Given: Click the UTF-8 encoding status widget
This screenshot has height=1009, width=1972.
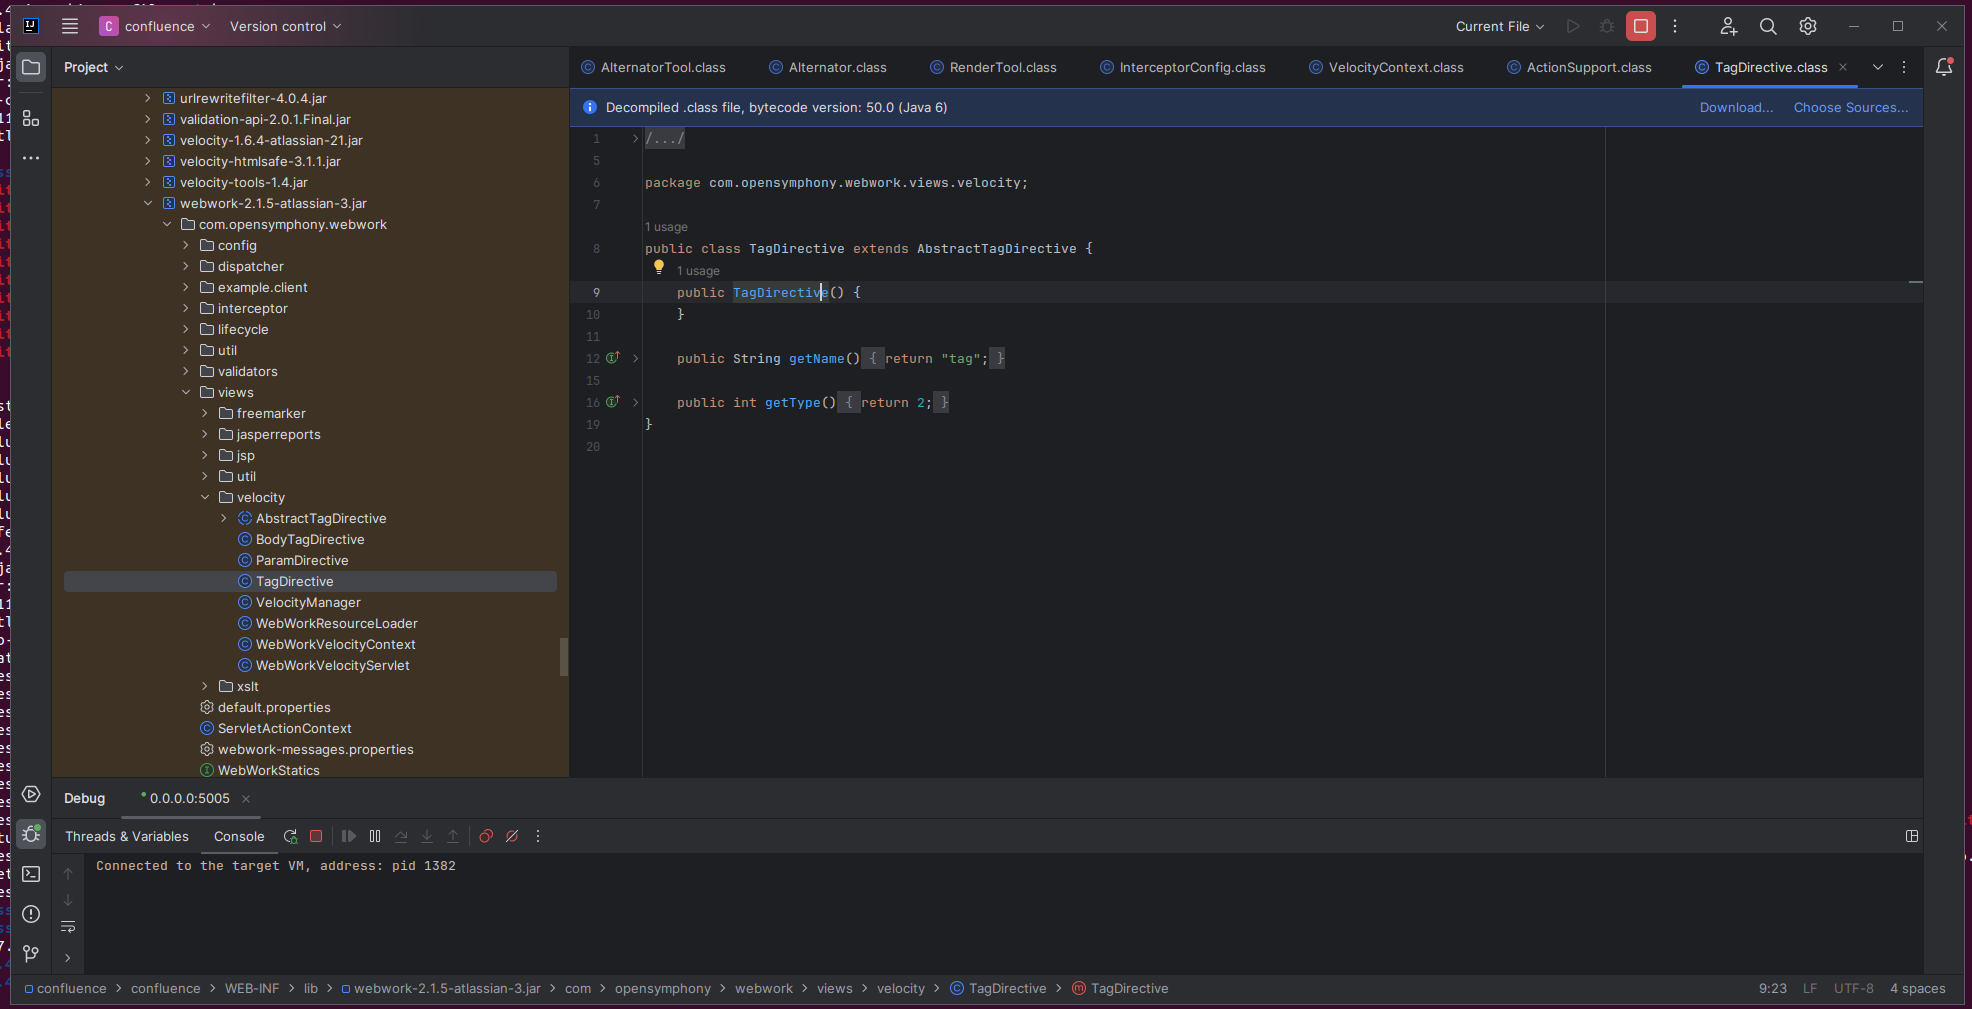Looking at the screenshot, I should tap(1853, 988).
